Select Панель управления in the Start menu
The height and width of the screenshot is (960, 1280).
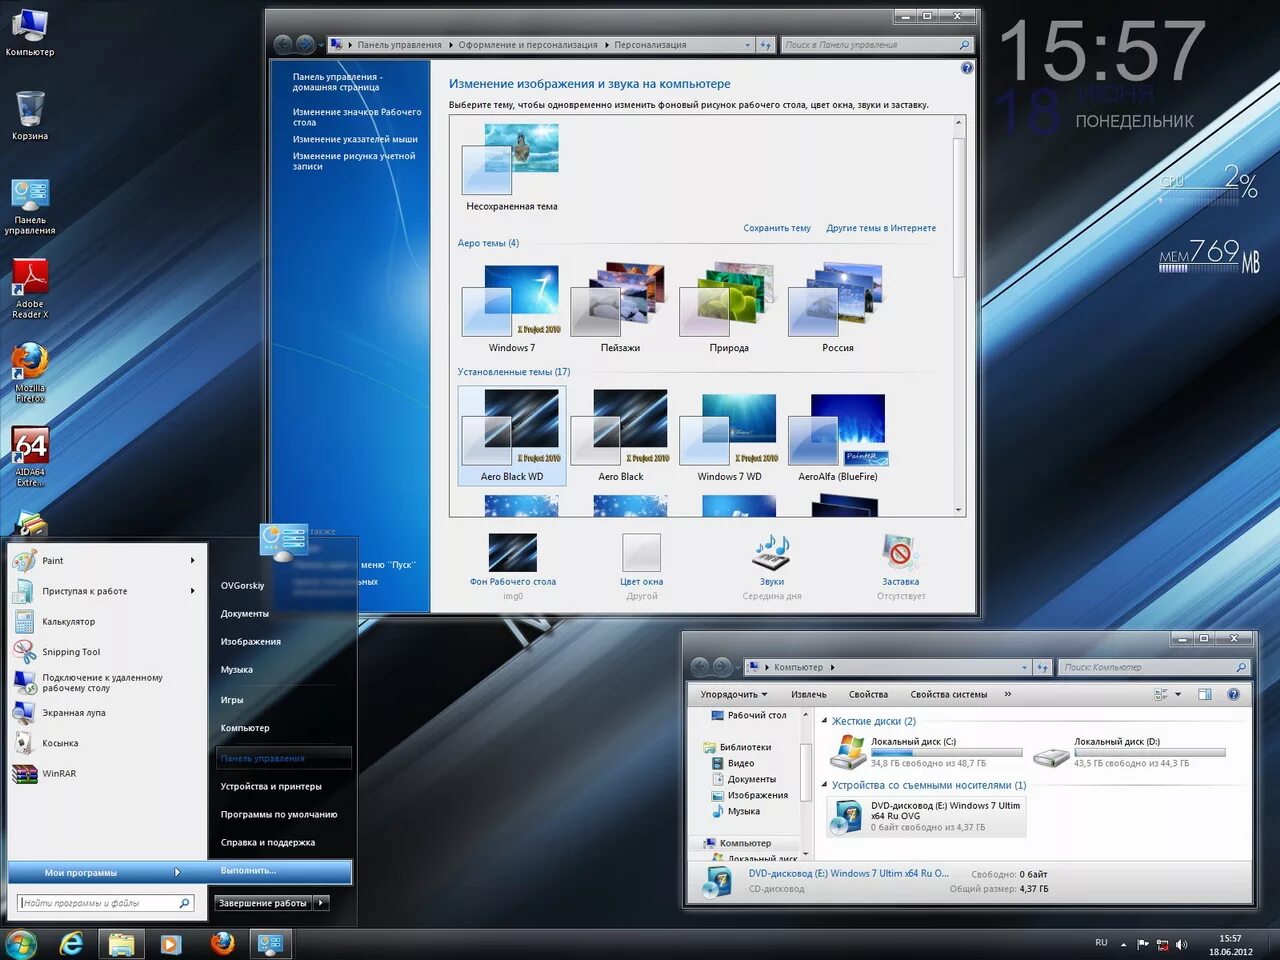[262, 758]
